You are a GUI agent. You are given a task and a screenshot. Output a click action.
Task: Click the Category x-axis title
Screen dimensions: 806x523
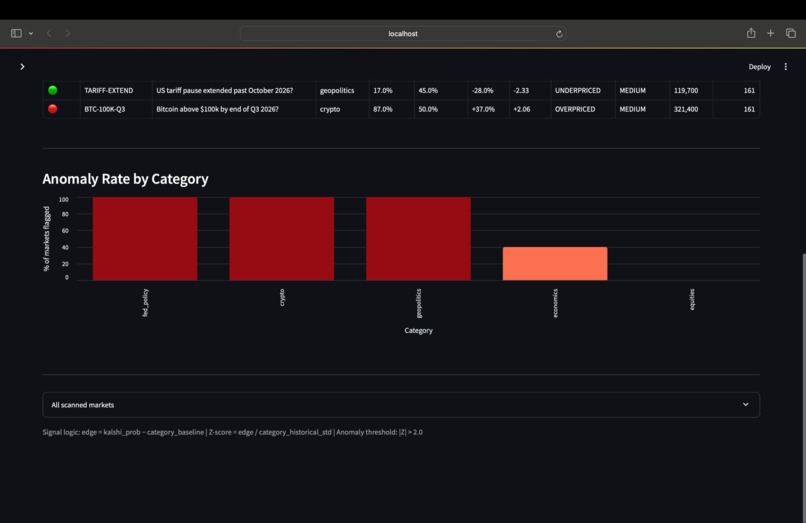pos(418,331)
